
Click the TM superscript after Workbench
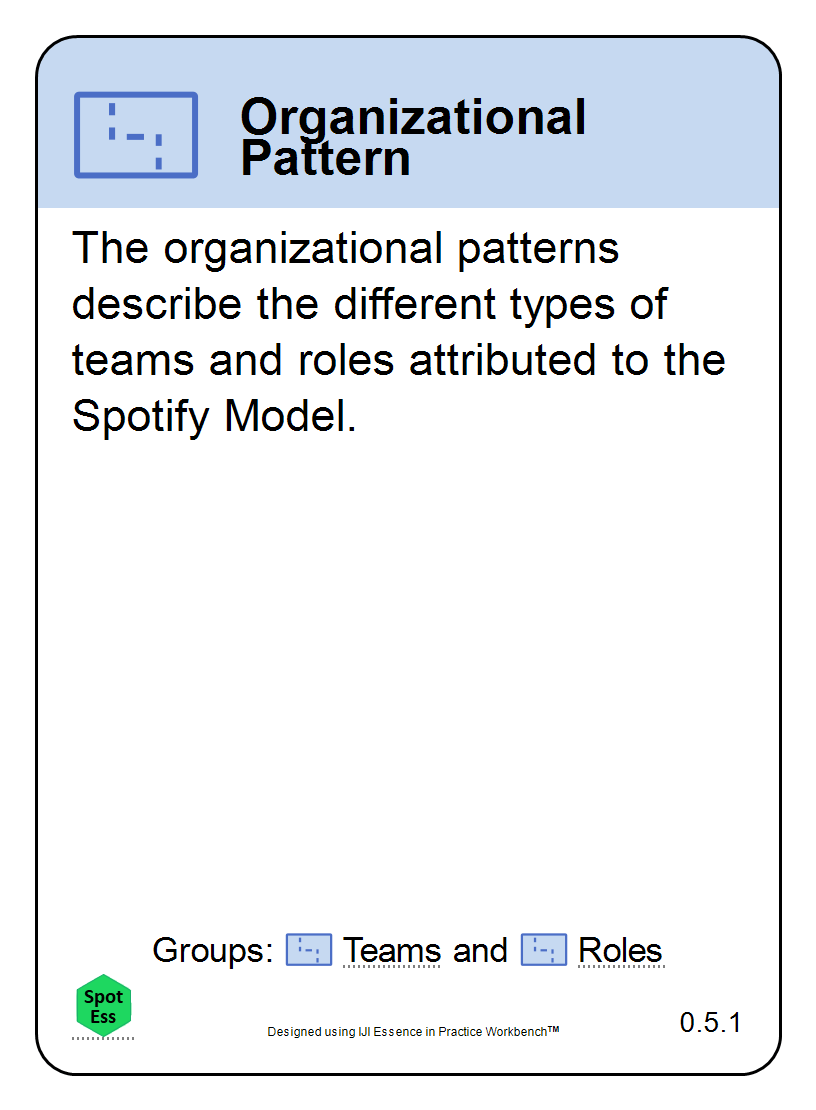pyautogui.click(x=553, y=1029)
